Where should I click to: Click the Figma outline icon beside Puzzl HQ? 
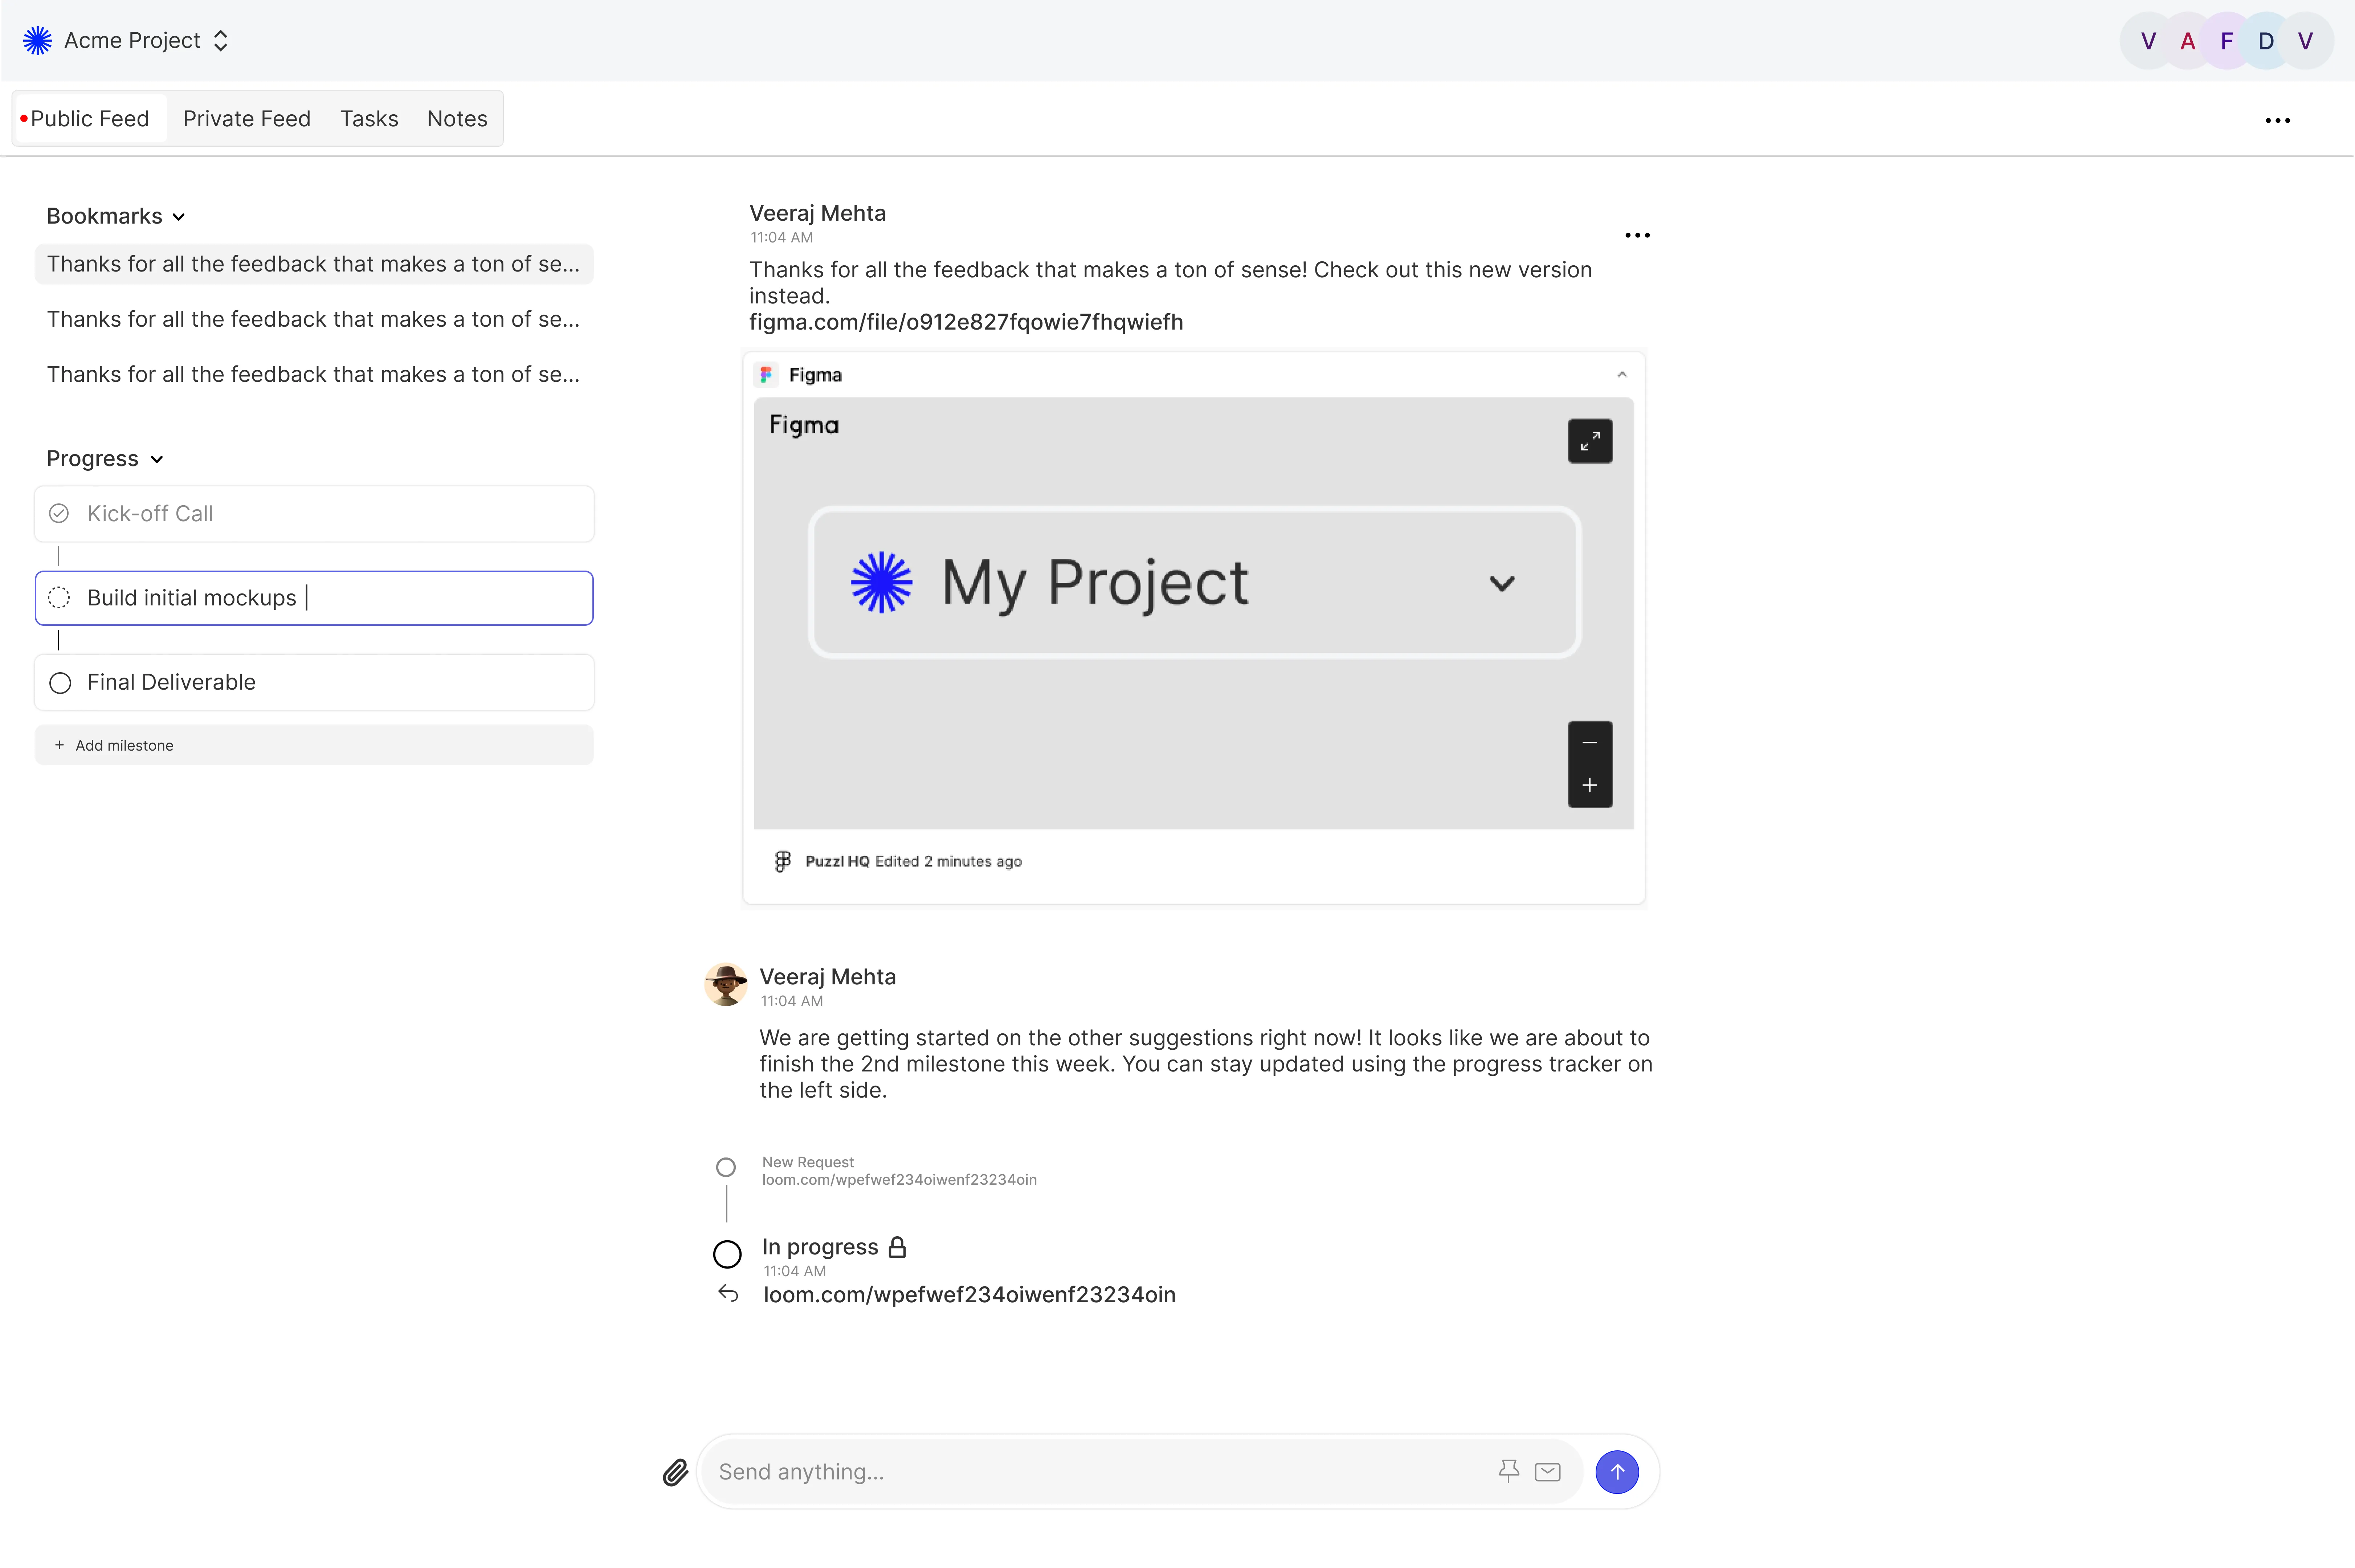coord(783,861)
